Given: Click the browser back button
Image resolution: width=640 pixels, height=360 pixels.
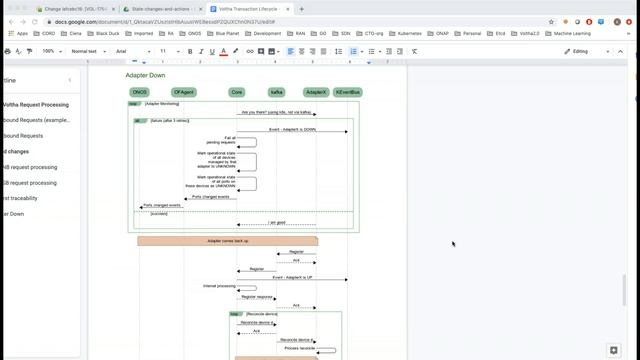Looking at the screenshot, I should [11, 22].
